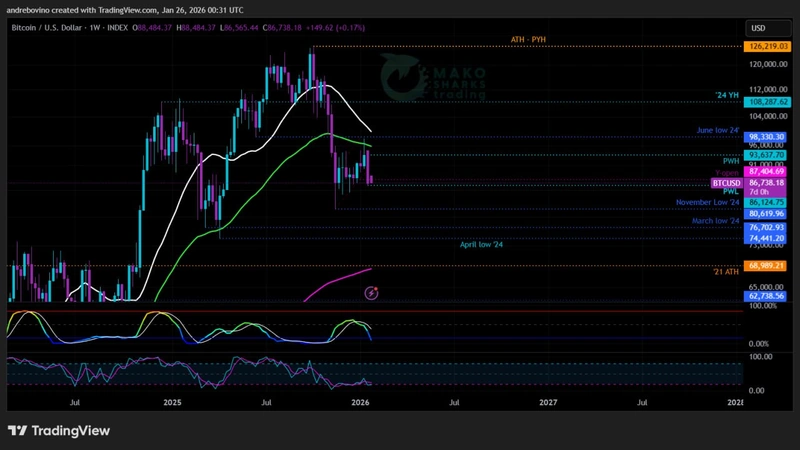The width and height of the screenshot is (800, 450).
Task: Select the 'March low '24' level label
Action: [x=715, y=221]
